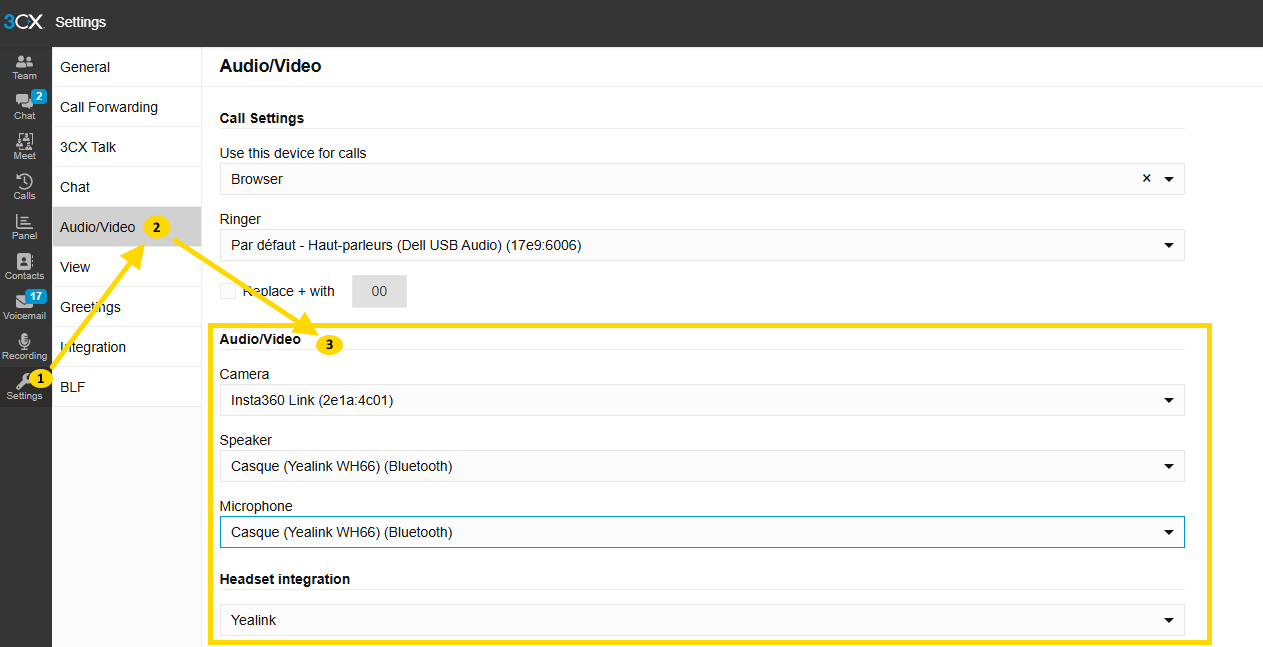
Task: Click the Ringer label
Action: 240,219
